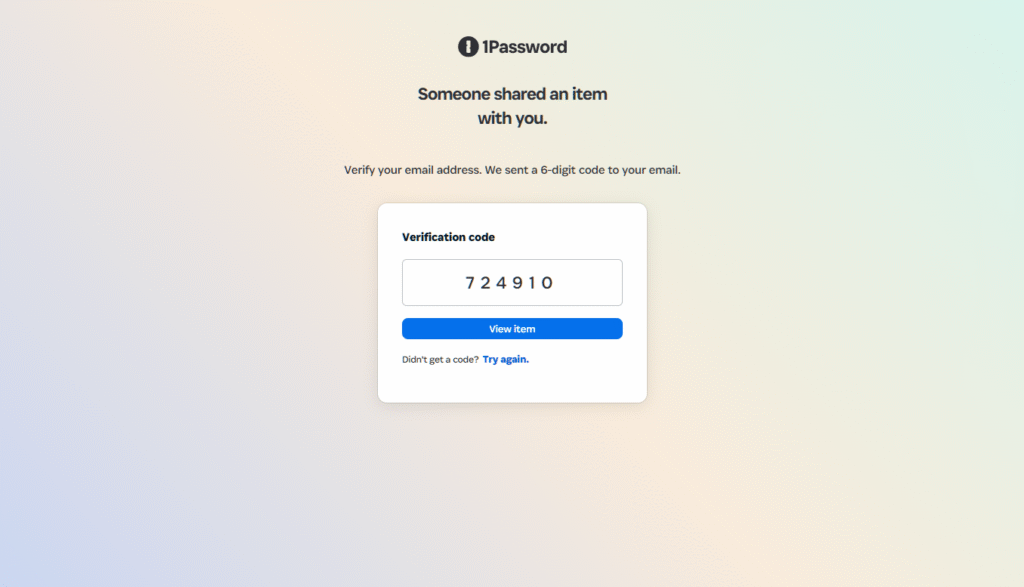
Task: Click the "Didn't get a code?" text
Action: (440, 359)
